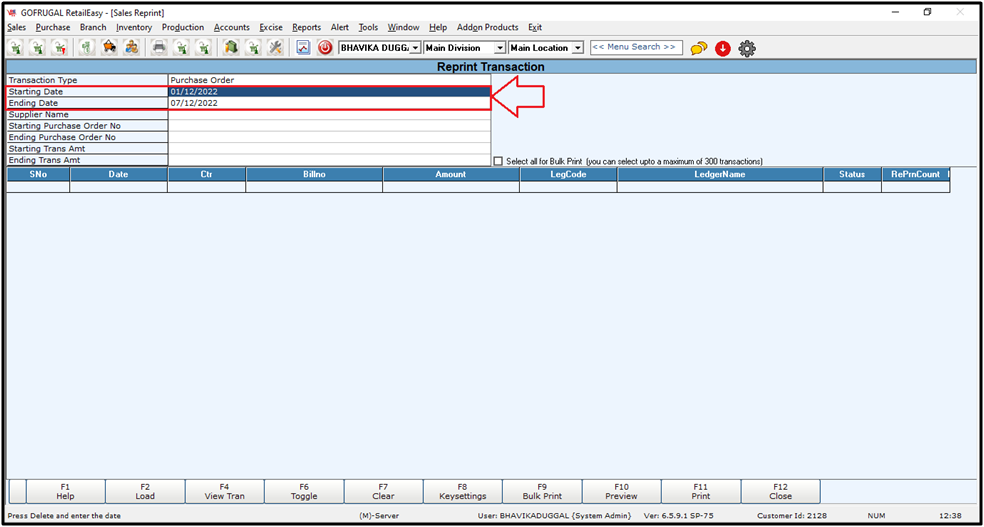Open the yellow chat bubbles icon
Screen dimensions: 984x527
click(x=699, y=48)
